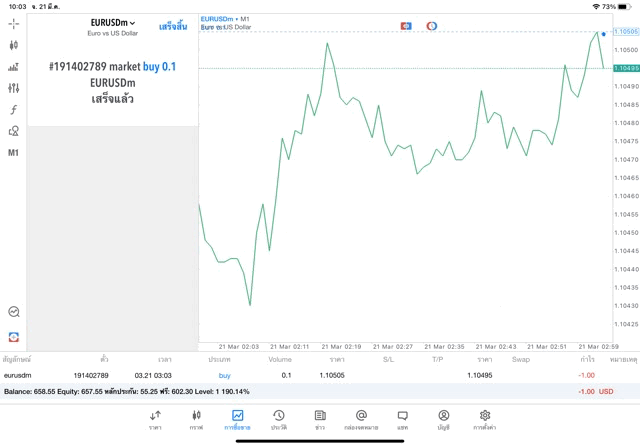Open the Quotes tab with arrows icon
The image size is (640, 447).
[155, 420]
